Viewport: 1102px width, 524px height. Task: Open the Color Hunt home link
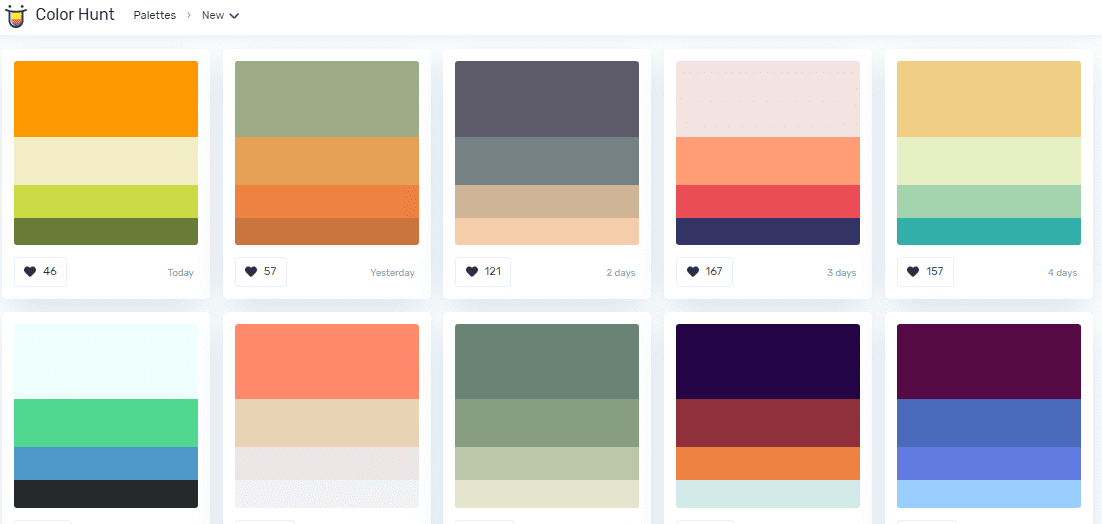click(75, 14)
